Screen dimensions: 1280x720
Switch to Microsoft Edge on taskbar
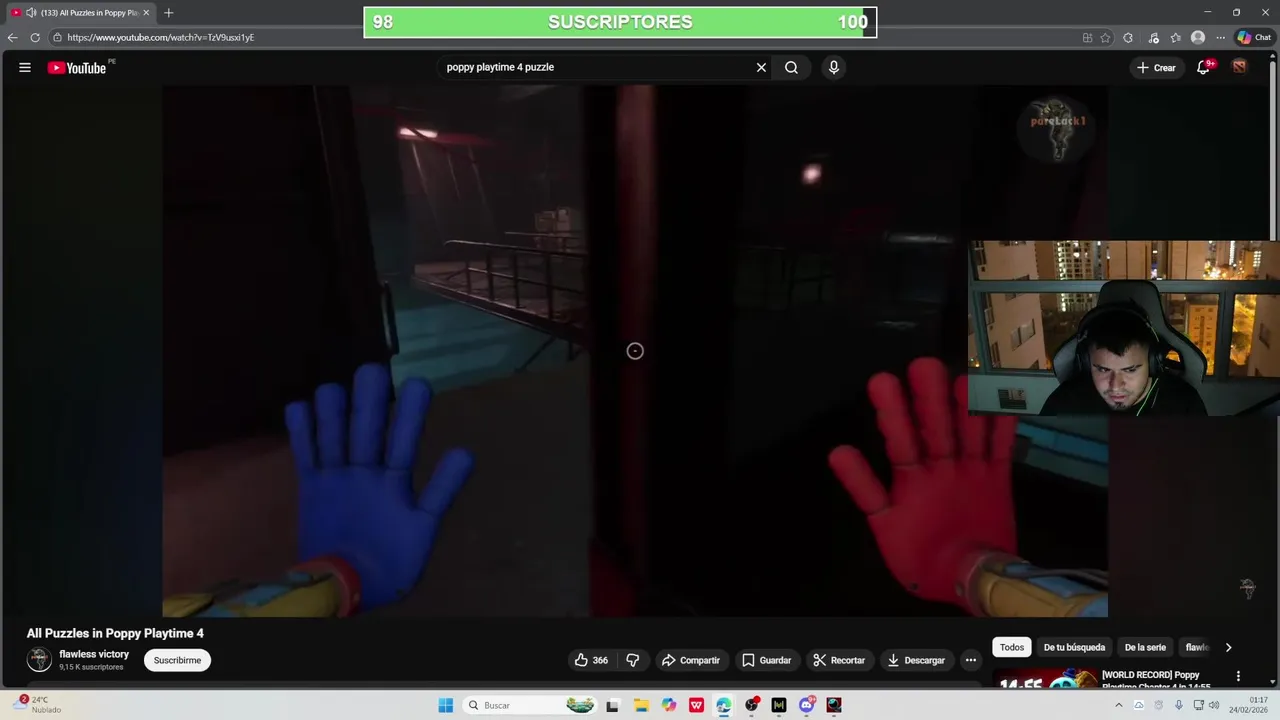coord(724,705)
